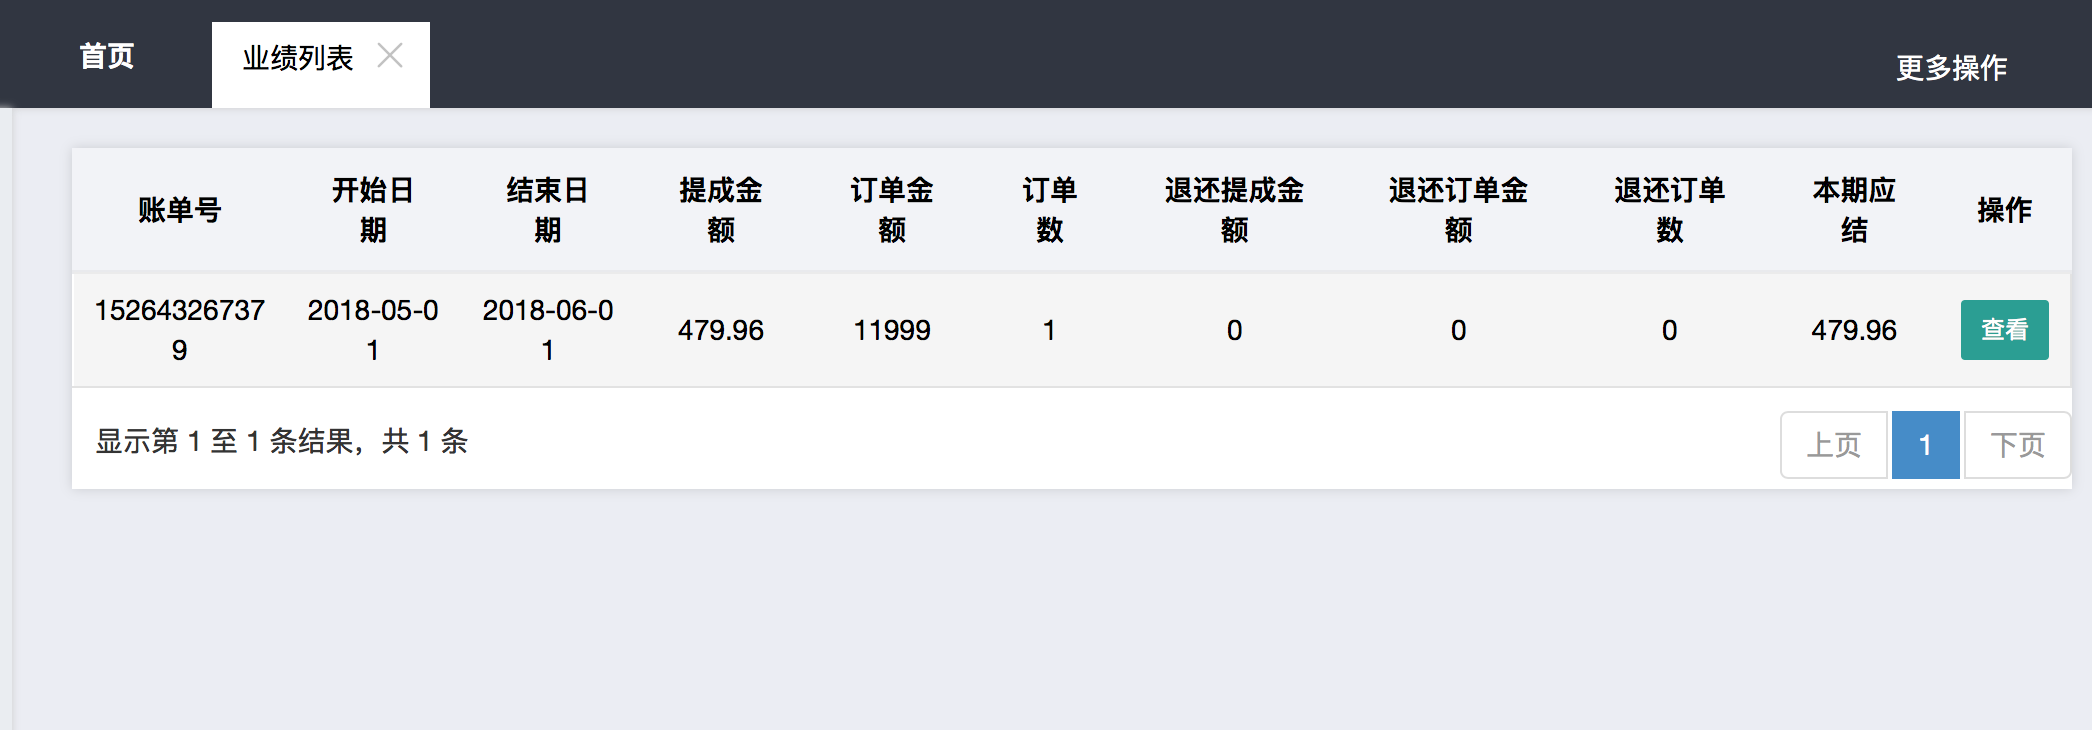Screen dimensions: 2092x730
Task: Click the 开始日期 column header
Action: 372,210
